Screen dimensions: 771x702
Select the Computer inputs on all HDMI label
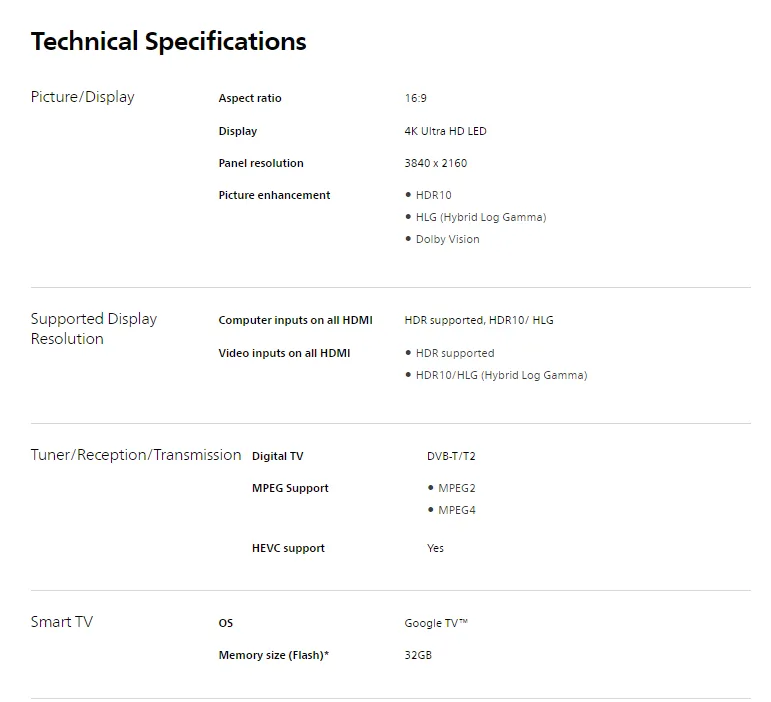click(x=296, y=320)
